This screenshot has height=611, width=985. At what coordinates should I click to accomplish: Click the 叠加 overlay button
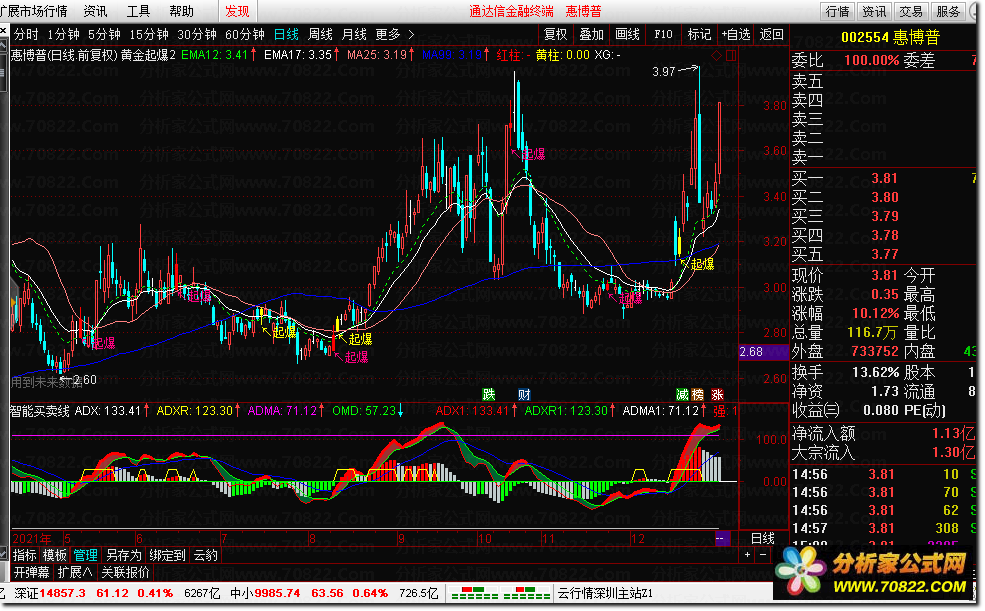pos(591,35)
